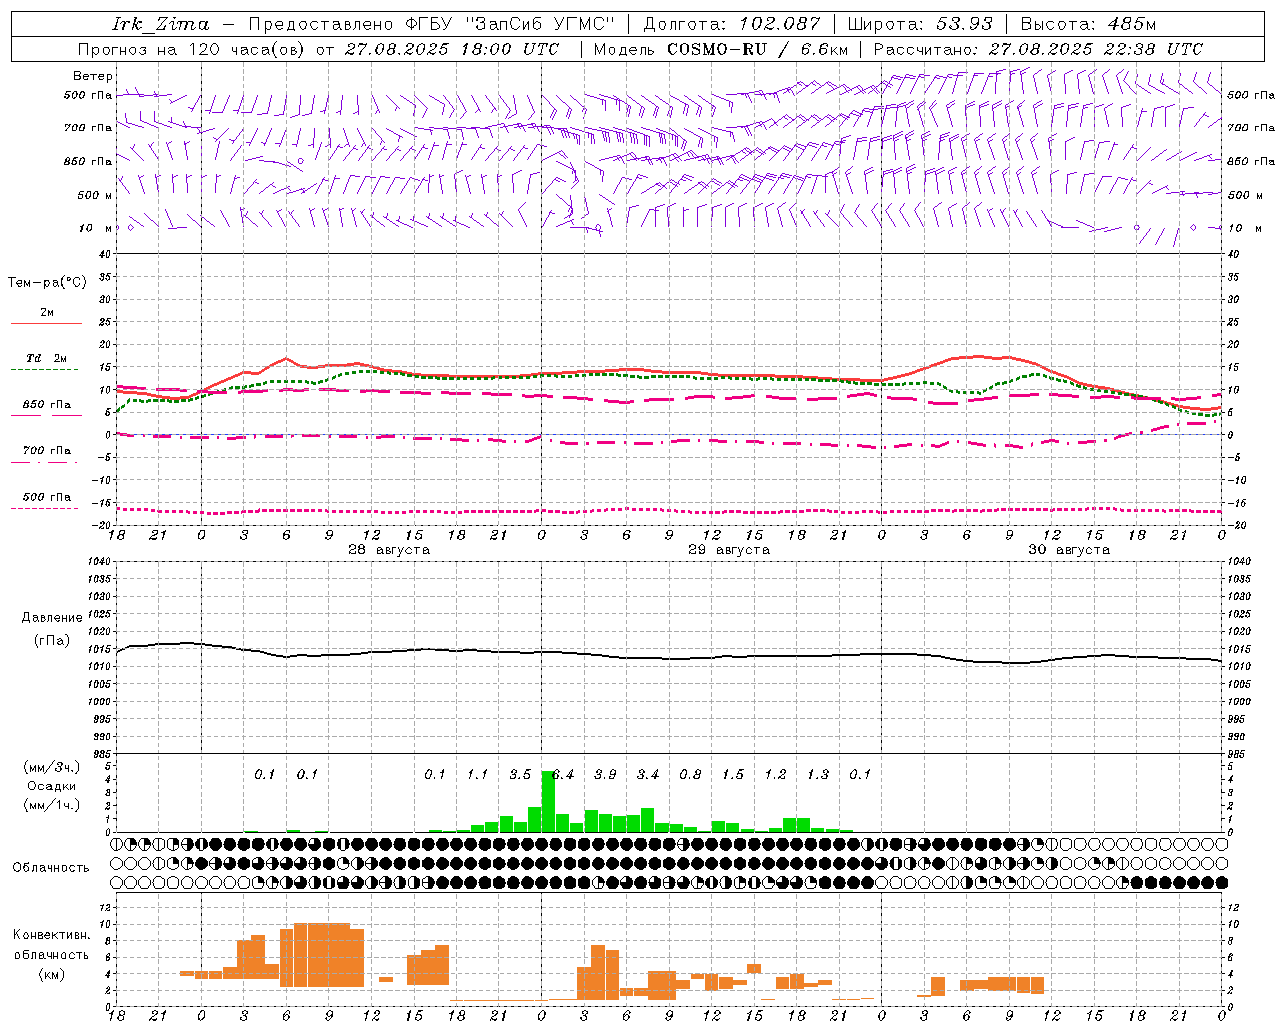
Task: Click the model name COSMO-RU
Action: [717, 49]
